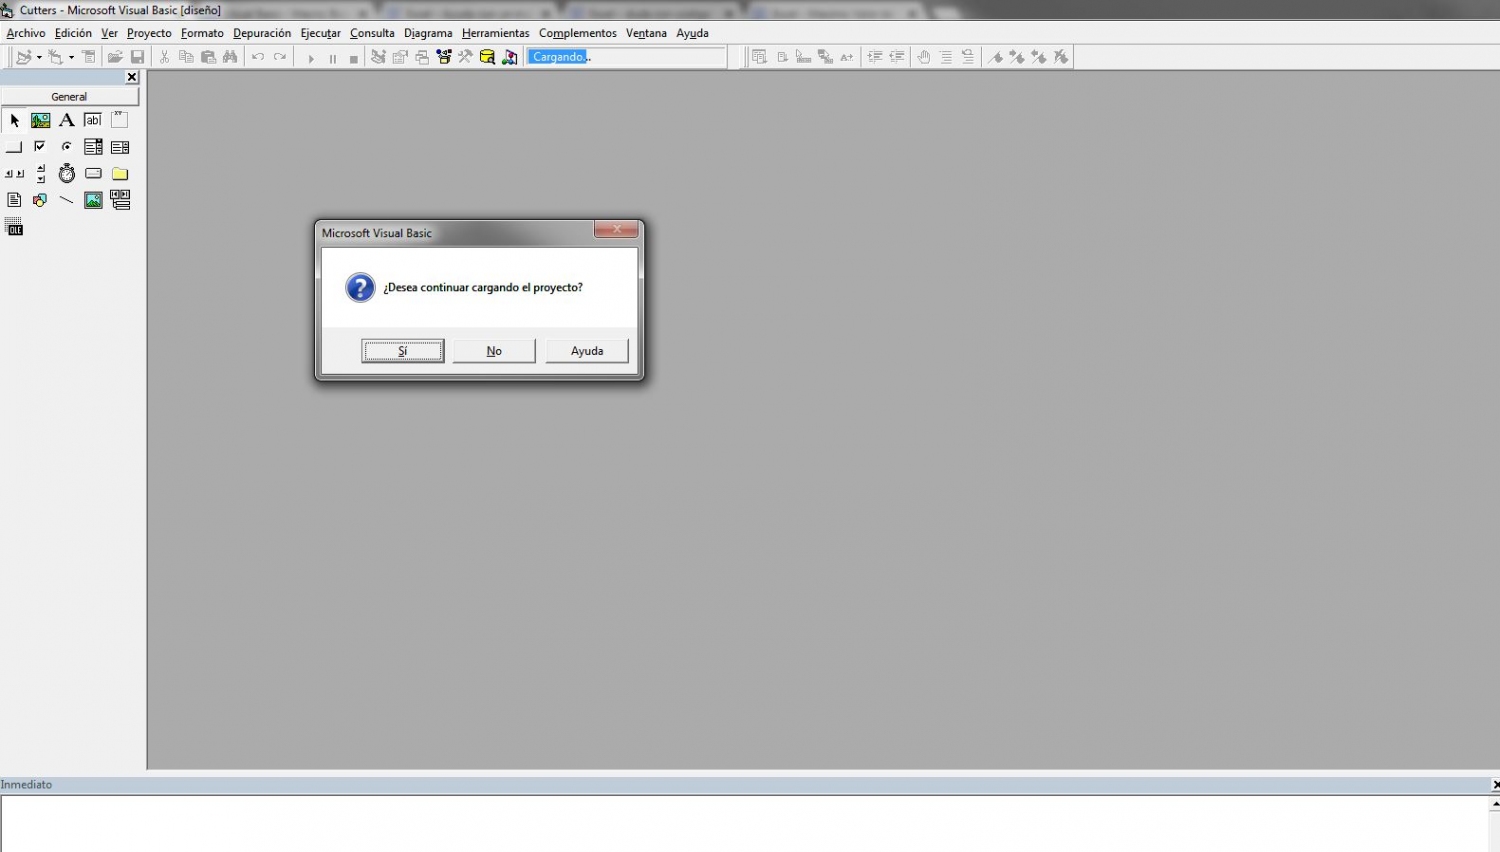
Task: Open the Herramientas menu
Action: 495,33
